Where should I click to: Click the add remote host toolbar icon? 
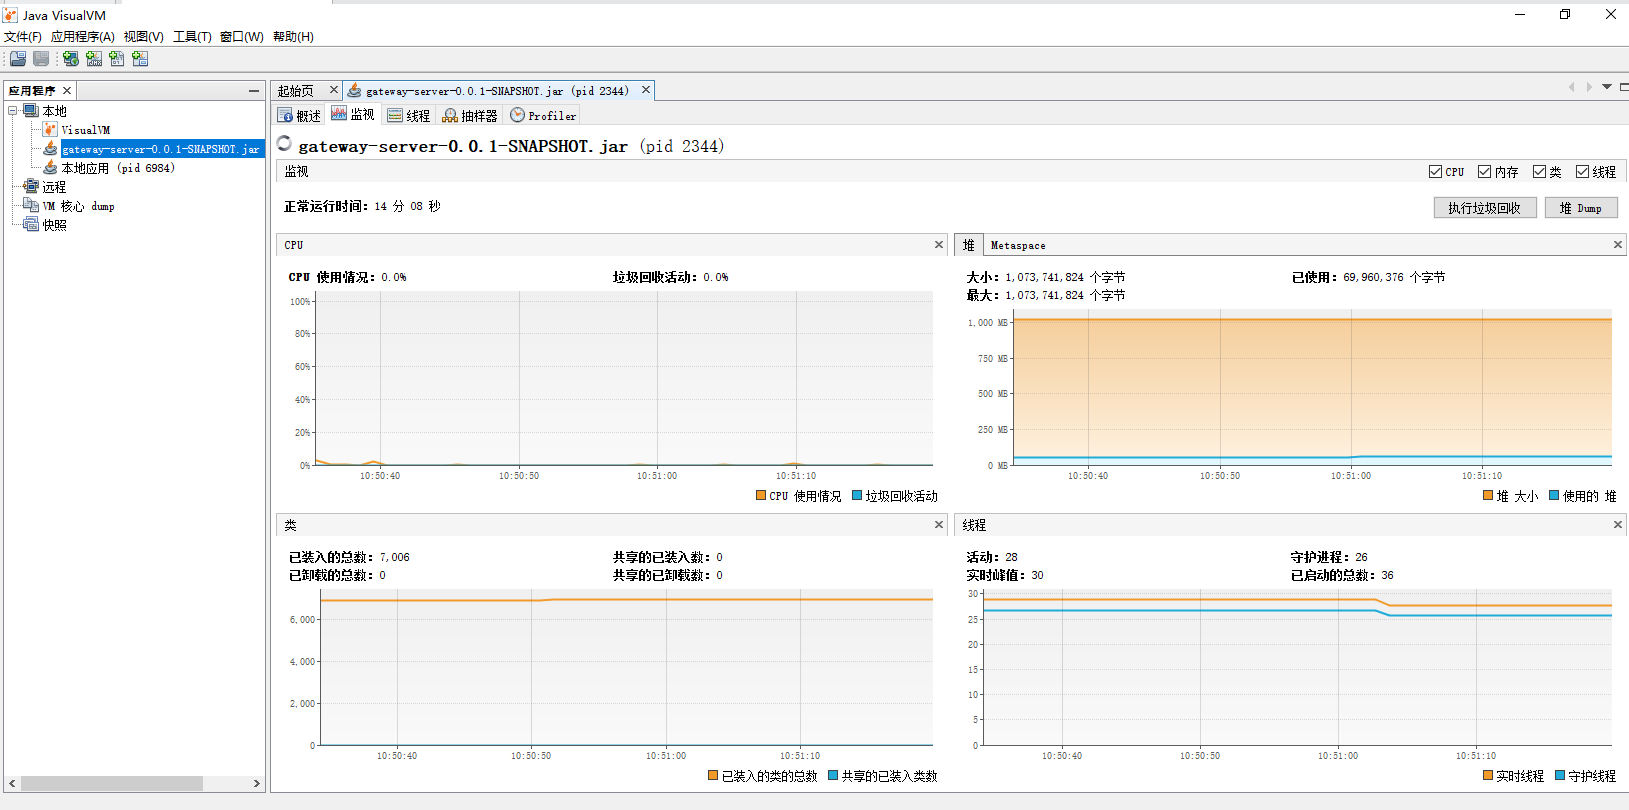[x=71, y=59]
